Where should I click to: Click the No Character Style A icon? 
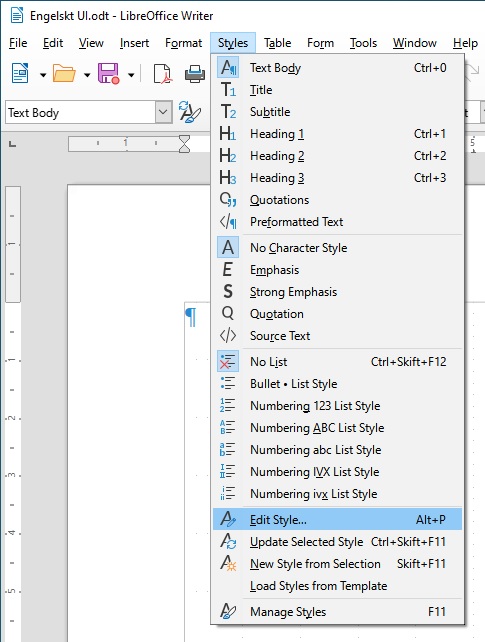228,248
